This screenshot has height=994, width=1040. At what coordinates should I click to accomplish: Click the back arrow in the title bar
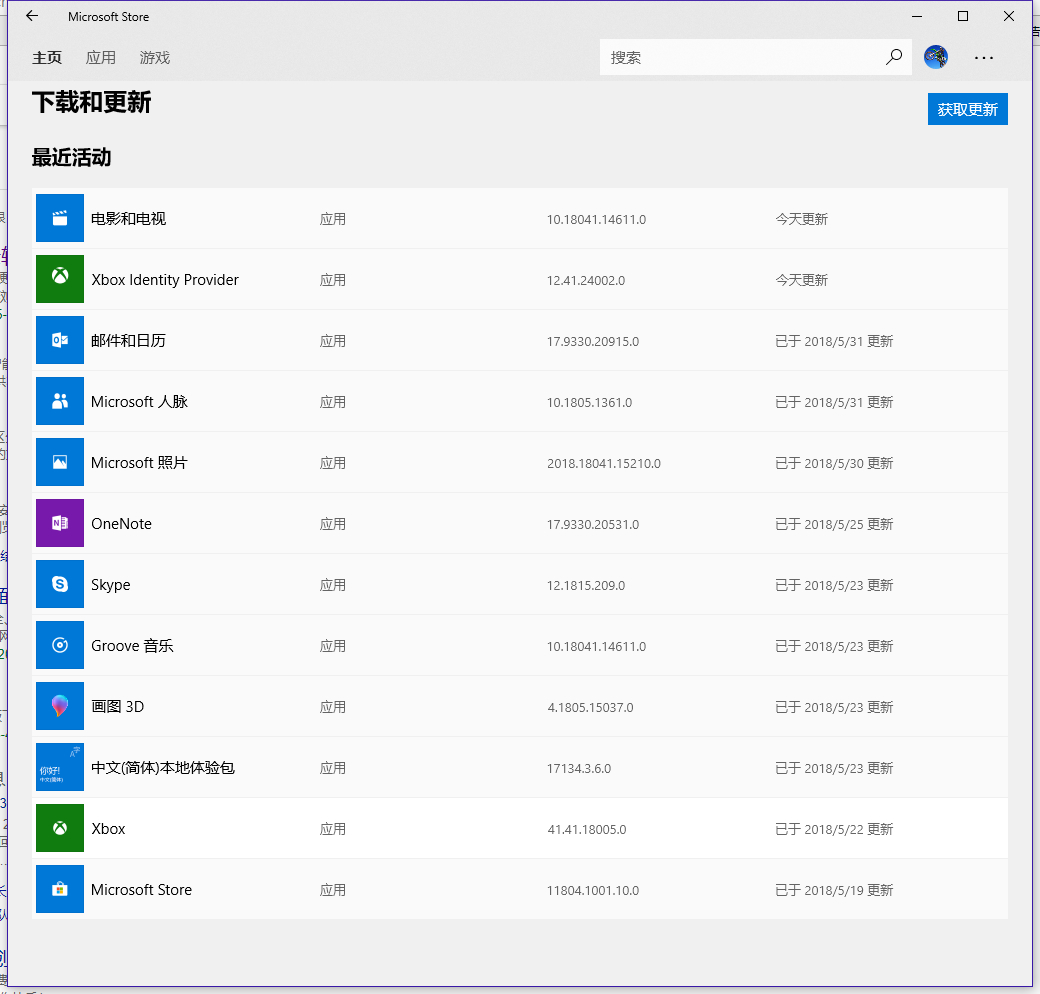(32, 17)
